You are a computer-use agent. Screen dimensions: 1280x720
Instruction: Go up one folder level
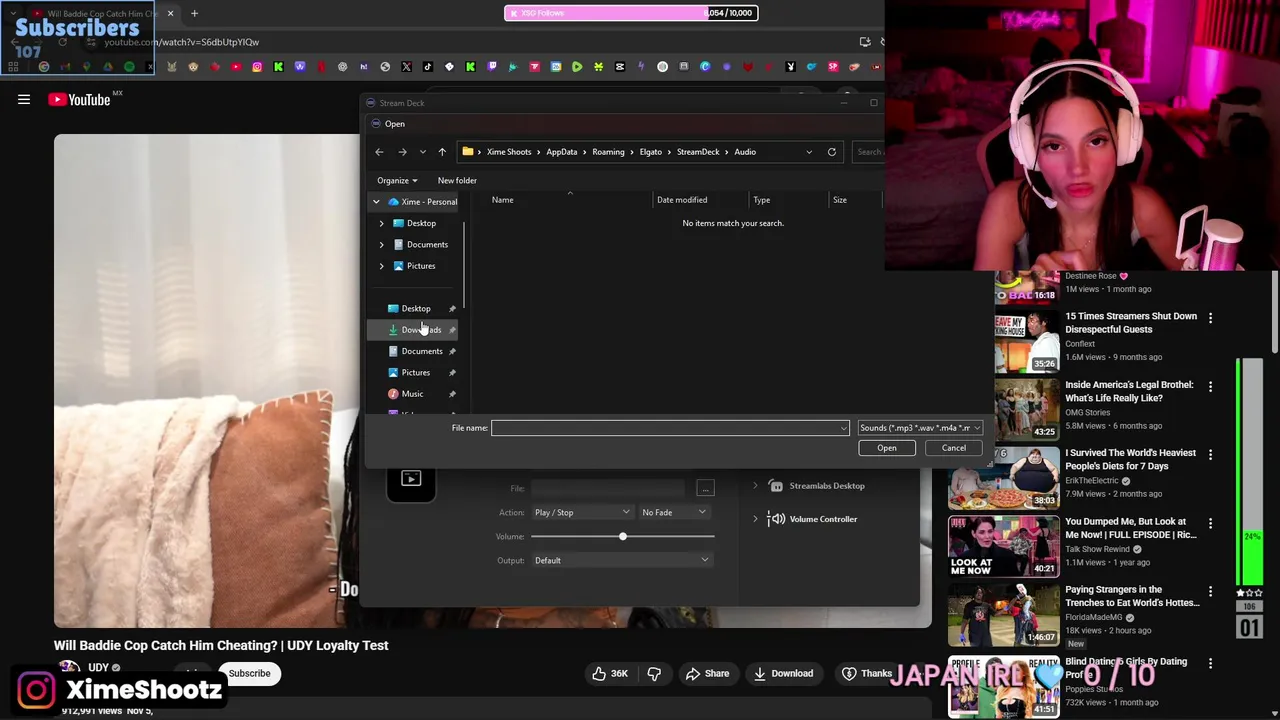442,152
